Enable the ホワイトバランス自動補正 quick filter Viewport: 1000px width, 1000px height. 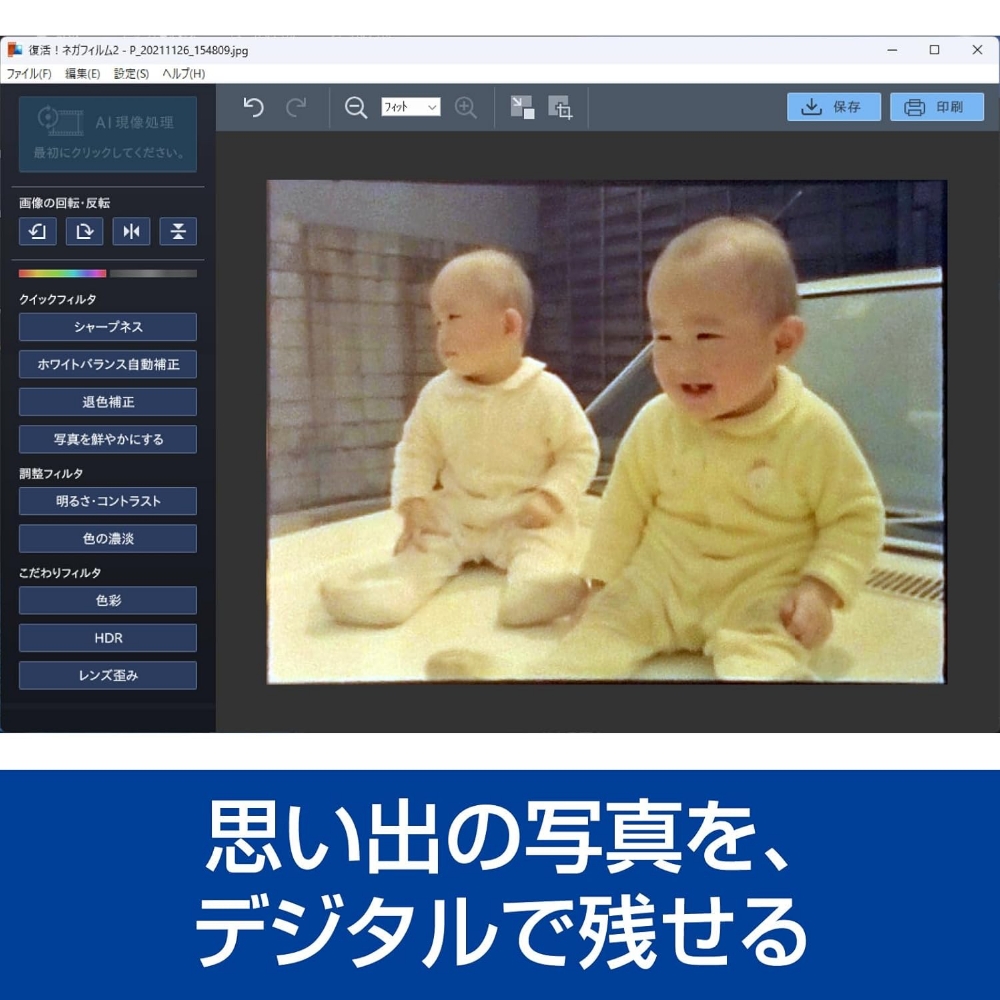pyautogui.click(x=107, y=364)
